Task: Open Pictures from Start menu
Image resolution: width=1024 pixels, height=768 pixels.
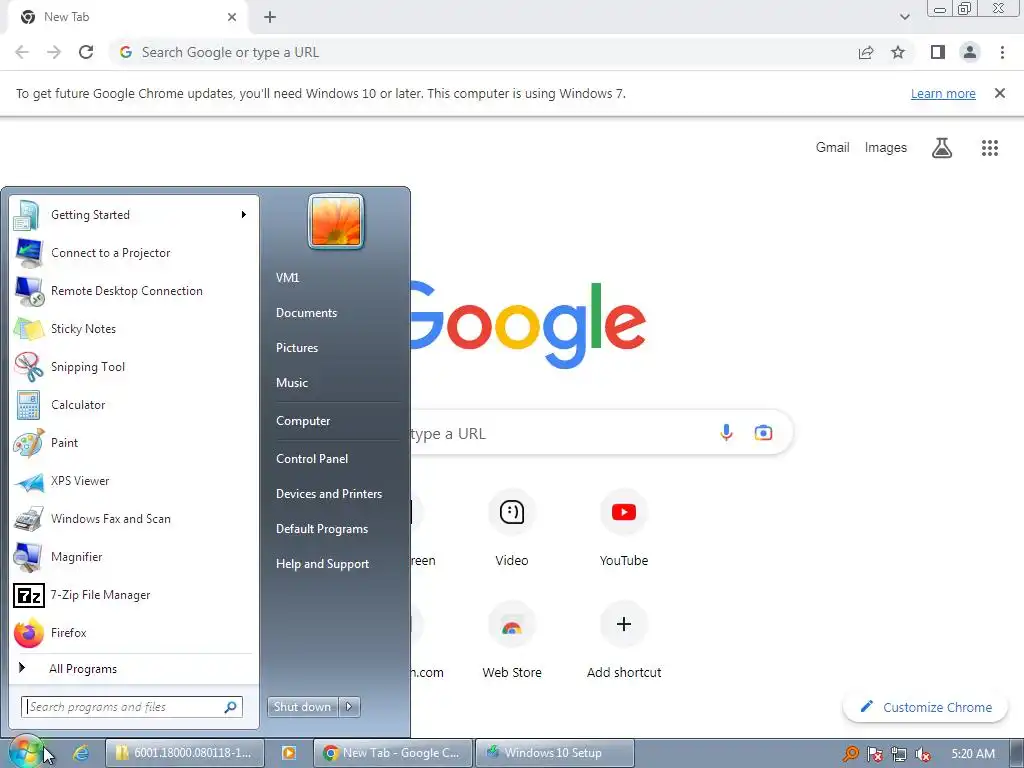Action: 296,348
